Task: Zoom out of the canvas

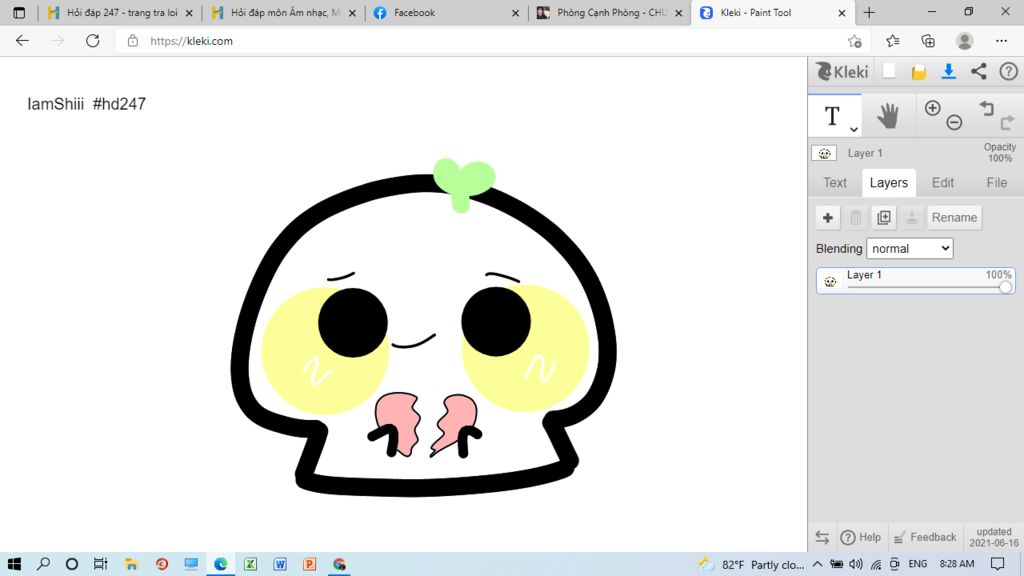Action: [954, 122]
